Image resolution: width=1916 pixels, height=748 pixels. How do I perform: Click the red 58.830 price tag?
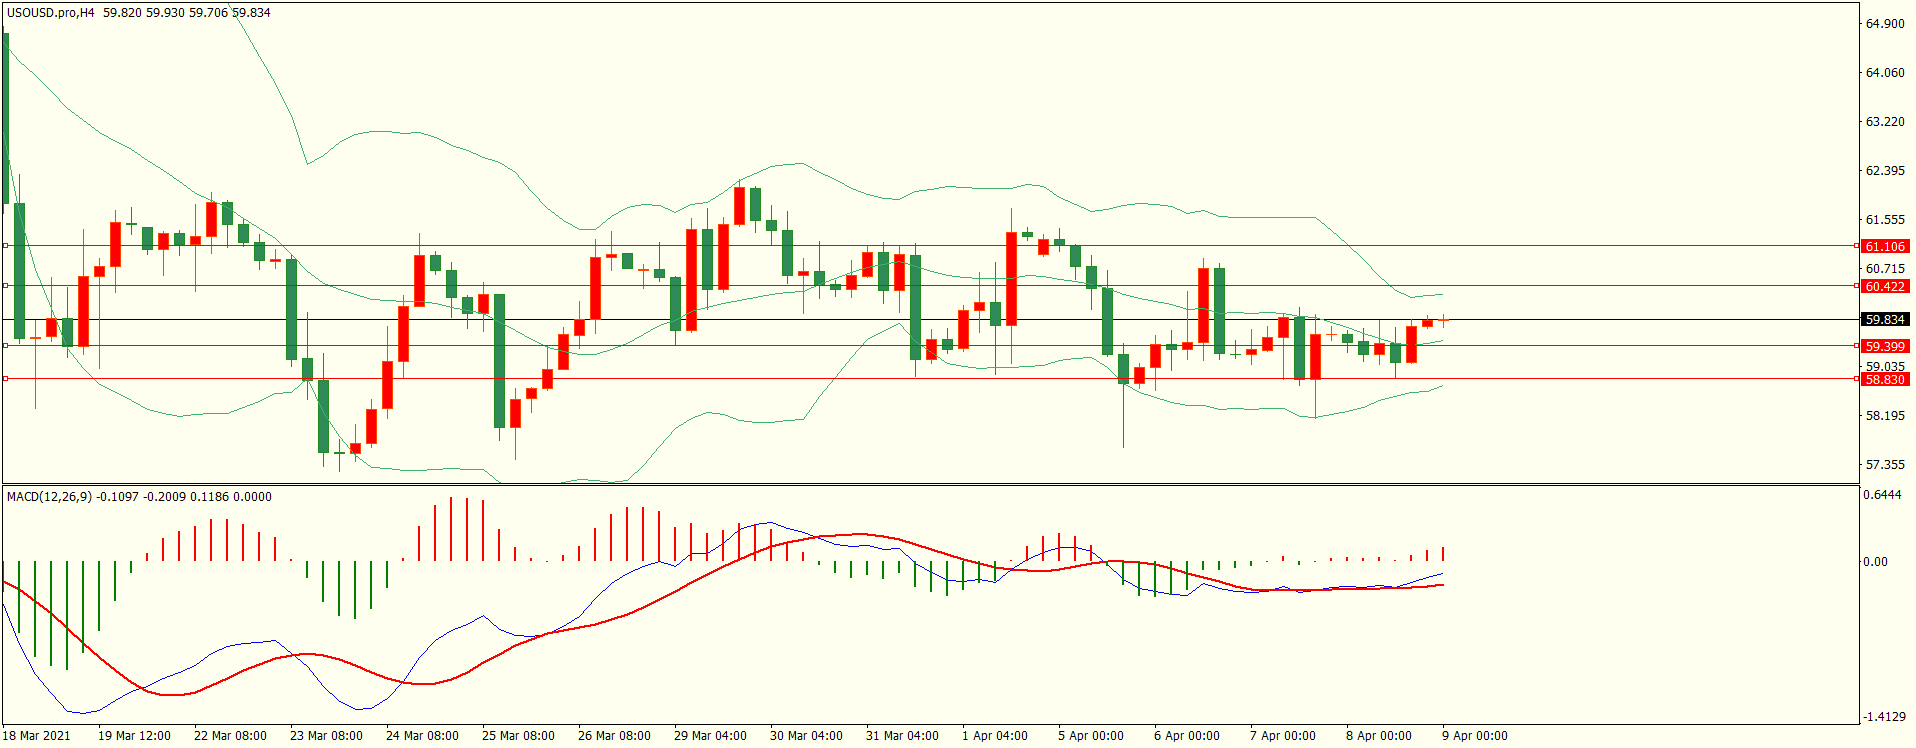click(x=1884, y=379)
